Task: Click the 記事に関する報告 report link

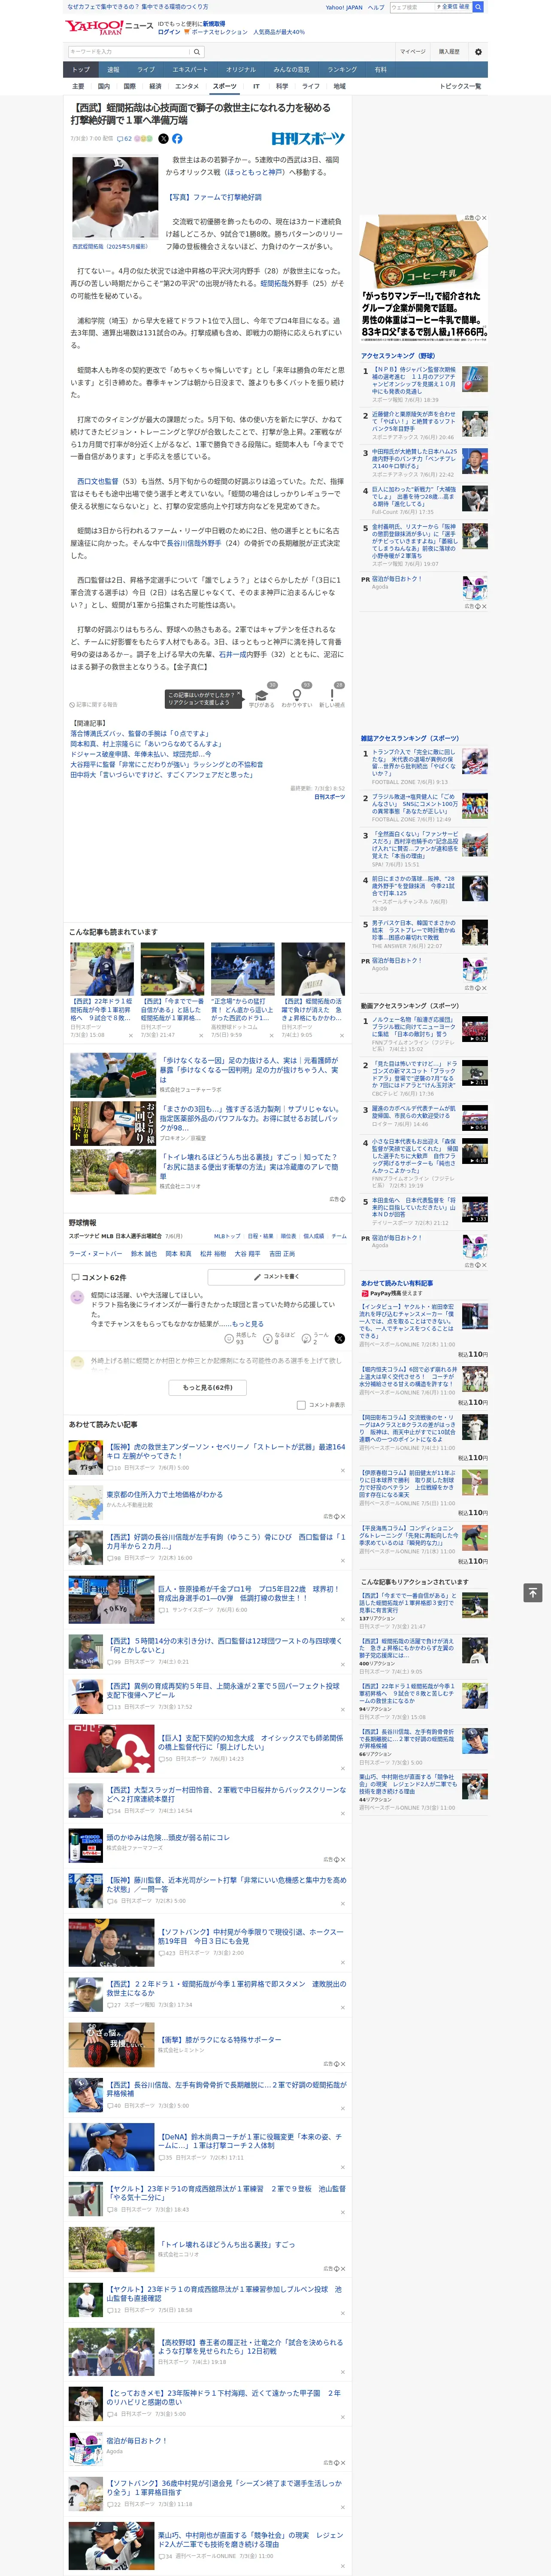Action: tap(94, 705)
